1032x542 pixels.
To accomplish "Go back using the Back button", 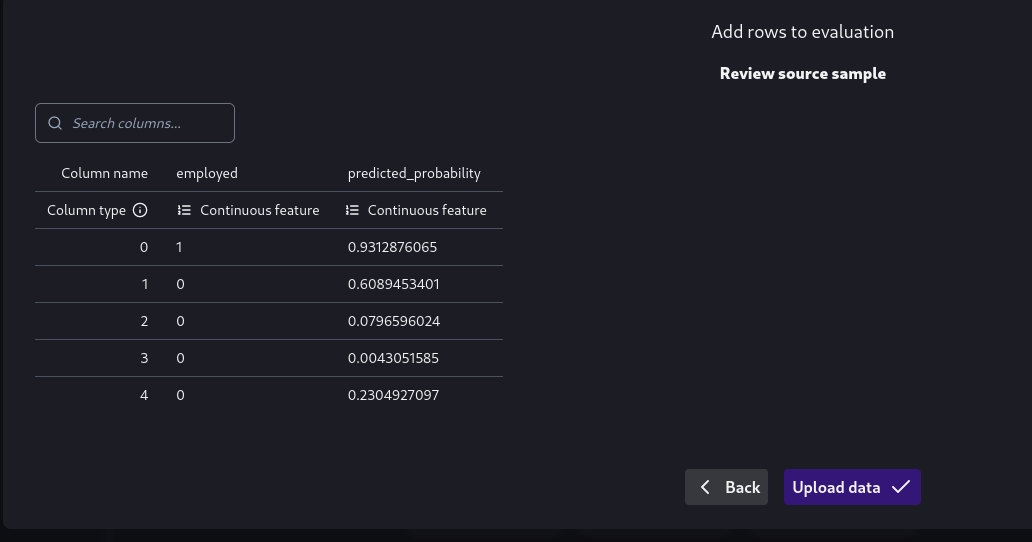I will [x=726, y=487].
